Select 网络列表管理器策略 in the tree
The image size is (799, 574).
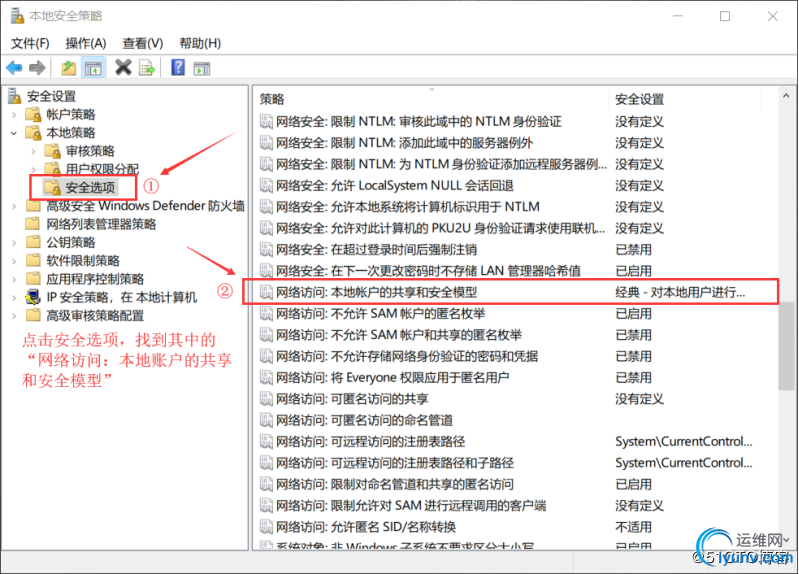tap(101, 224)
